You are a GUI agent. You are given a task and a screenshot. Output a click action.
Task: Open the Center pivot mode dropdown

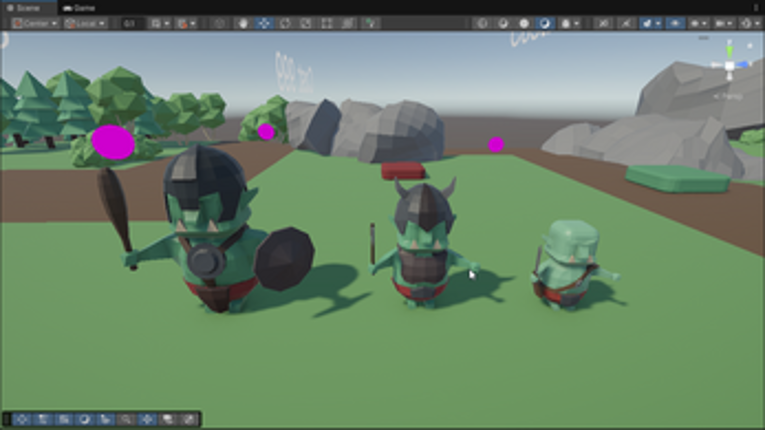32,23
